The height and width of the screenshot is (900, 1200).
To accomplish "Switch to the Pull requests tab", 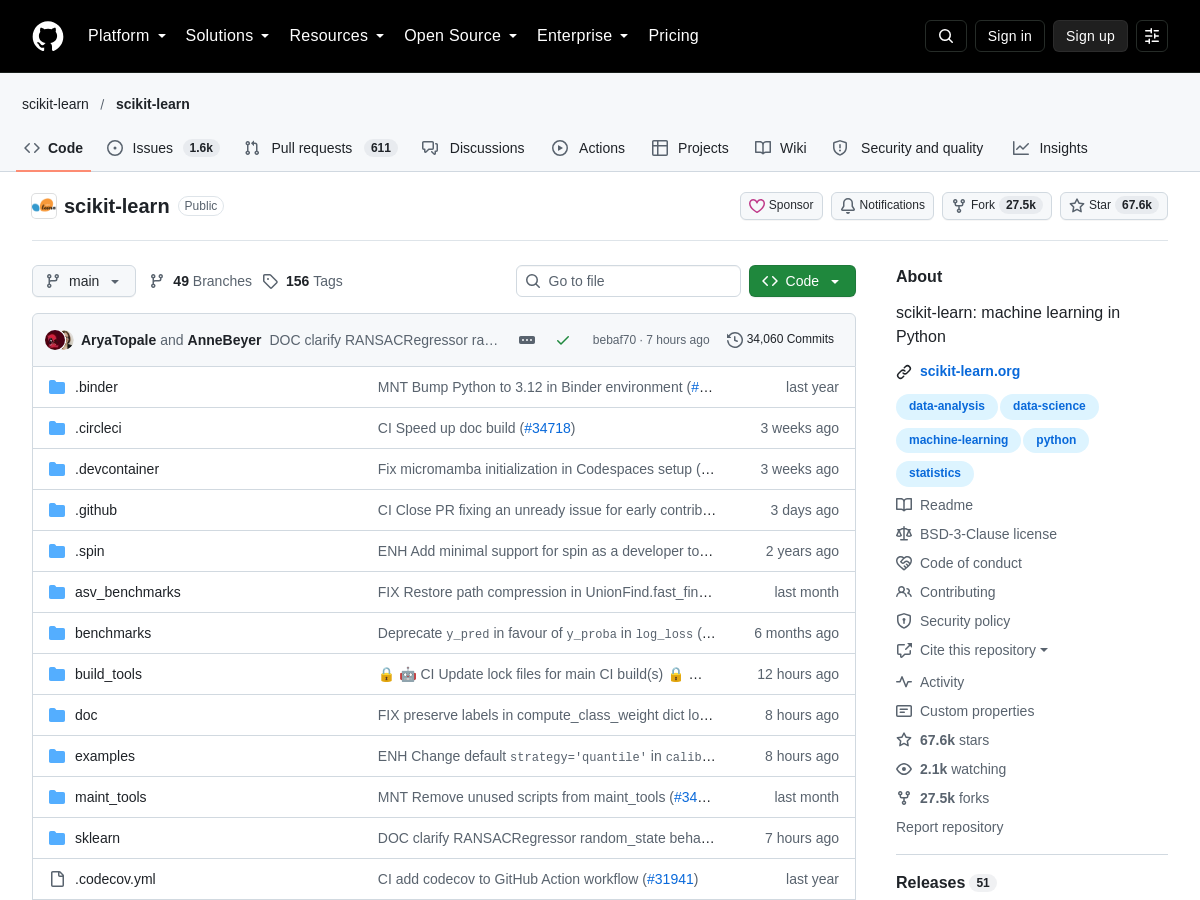I will [x=321, y=148].
